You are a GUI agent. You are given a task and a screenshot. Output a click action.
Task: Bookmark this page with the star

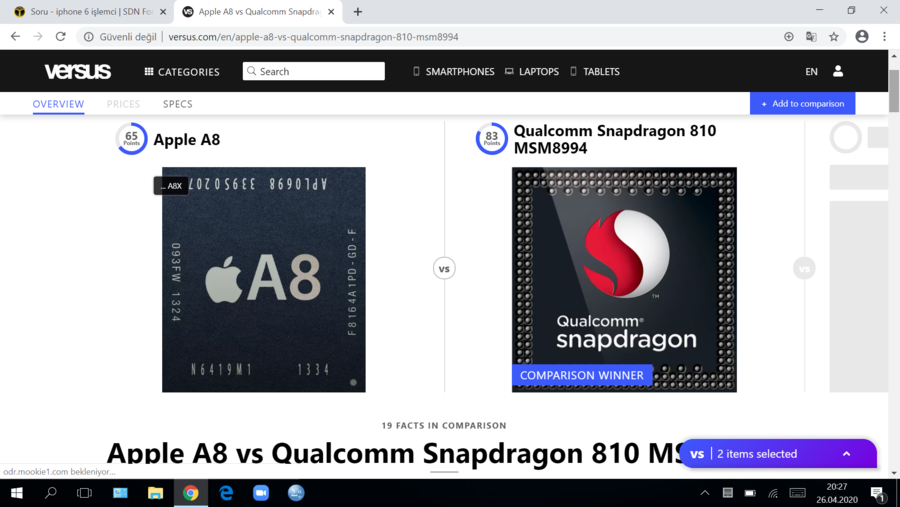click(x=834, y=37)
